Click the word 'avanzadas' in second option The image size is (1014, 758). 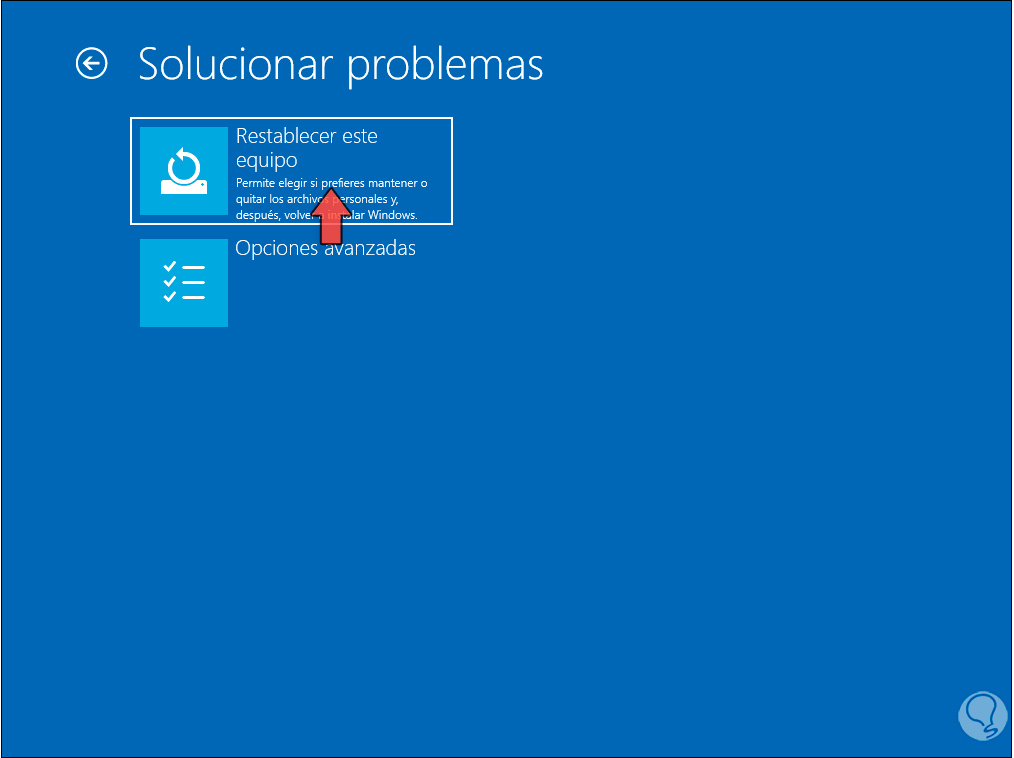coord(370,248)
